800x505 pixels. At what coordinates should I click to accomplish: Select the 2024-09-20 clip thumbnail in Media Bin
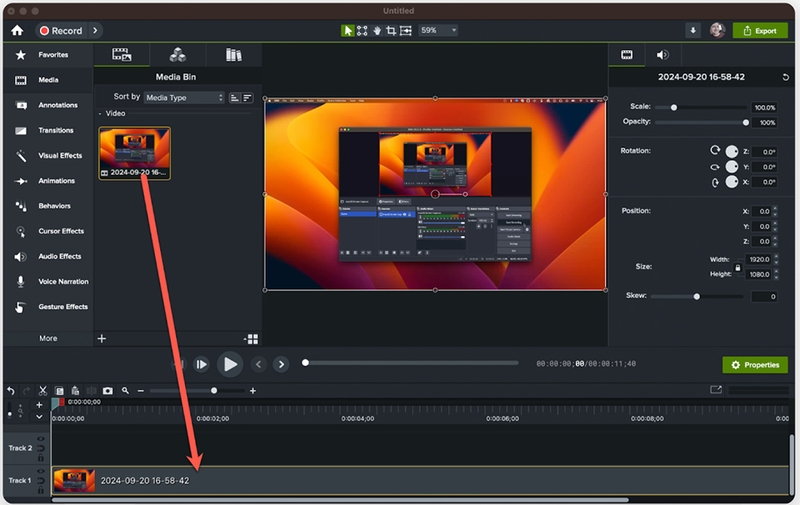pos(135,153)
